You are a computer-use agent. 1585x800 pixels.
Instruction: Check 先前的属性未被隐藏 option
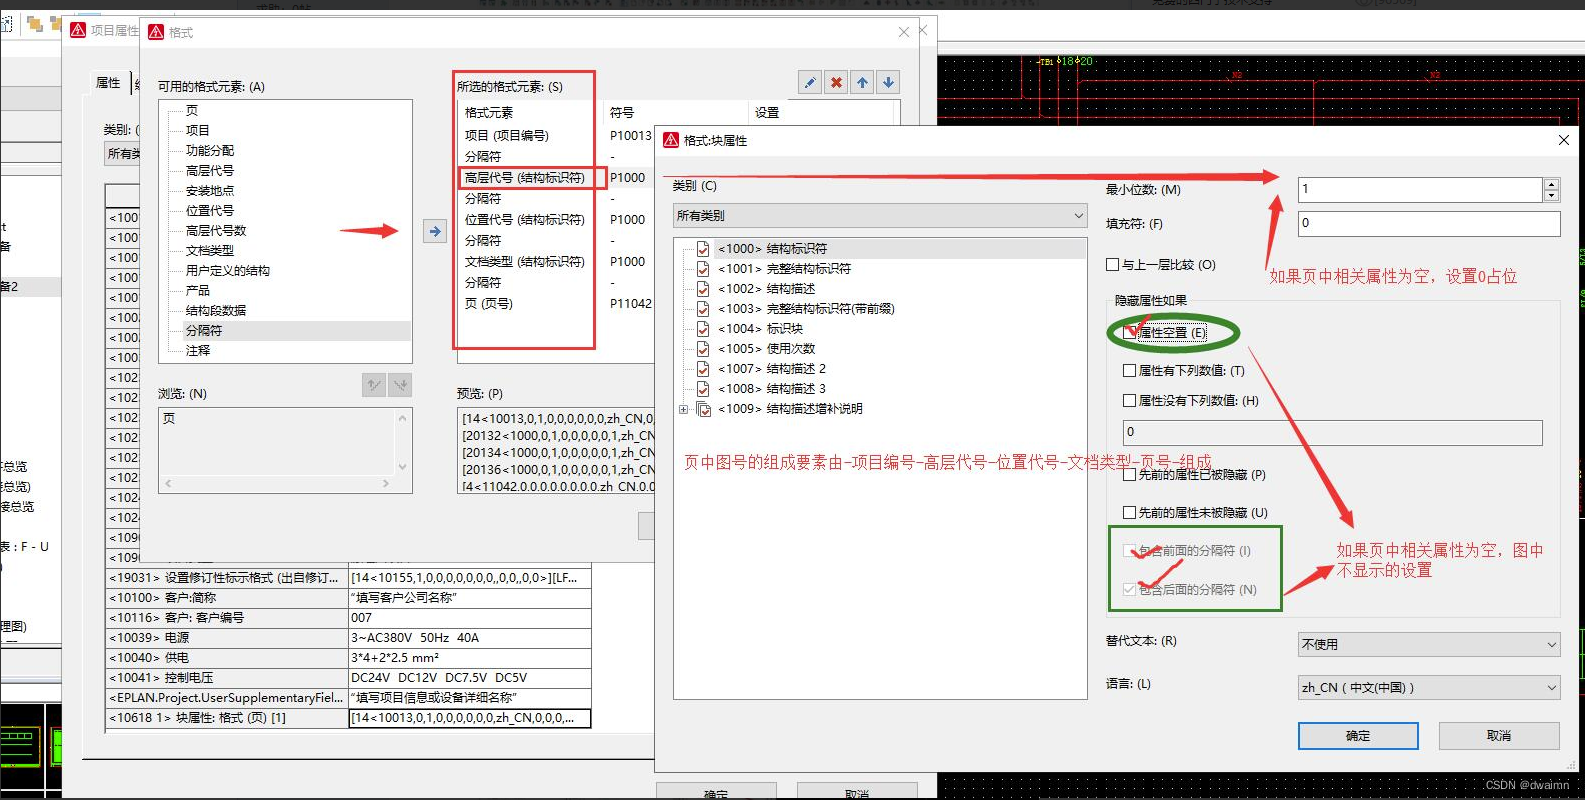[x=1129, y=513]
